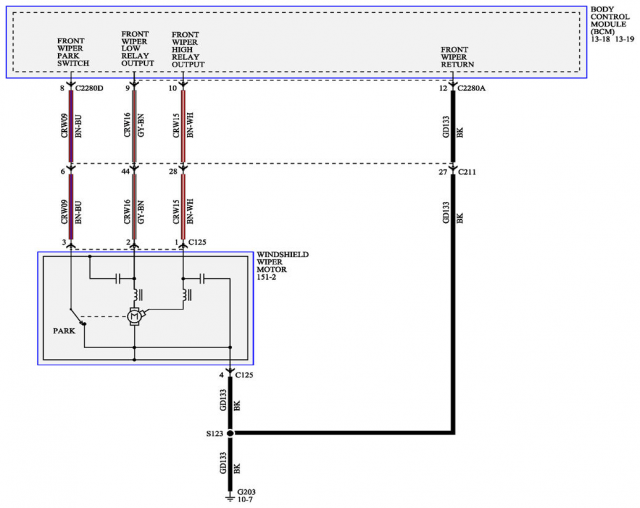Select the Windshield Wiper Motor title
Image resolution: width=640 pixels, height=508 pixels.
click(283, 264)
